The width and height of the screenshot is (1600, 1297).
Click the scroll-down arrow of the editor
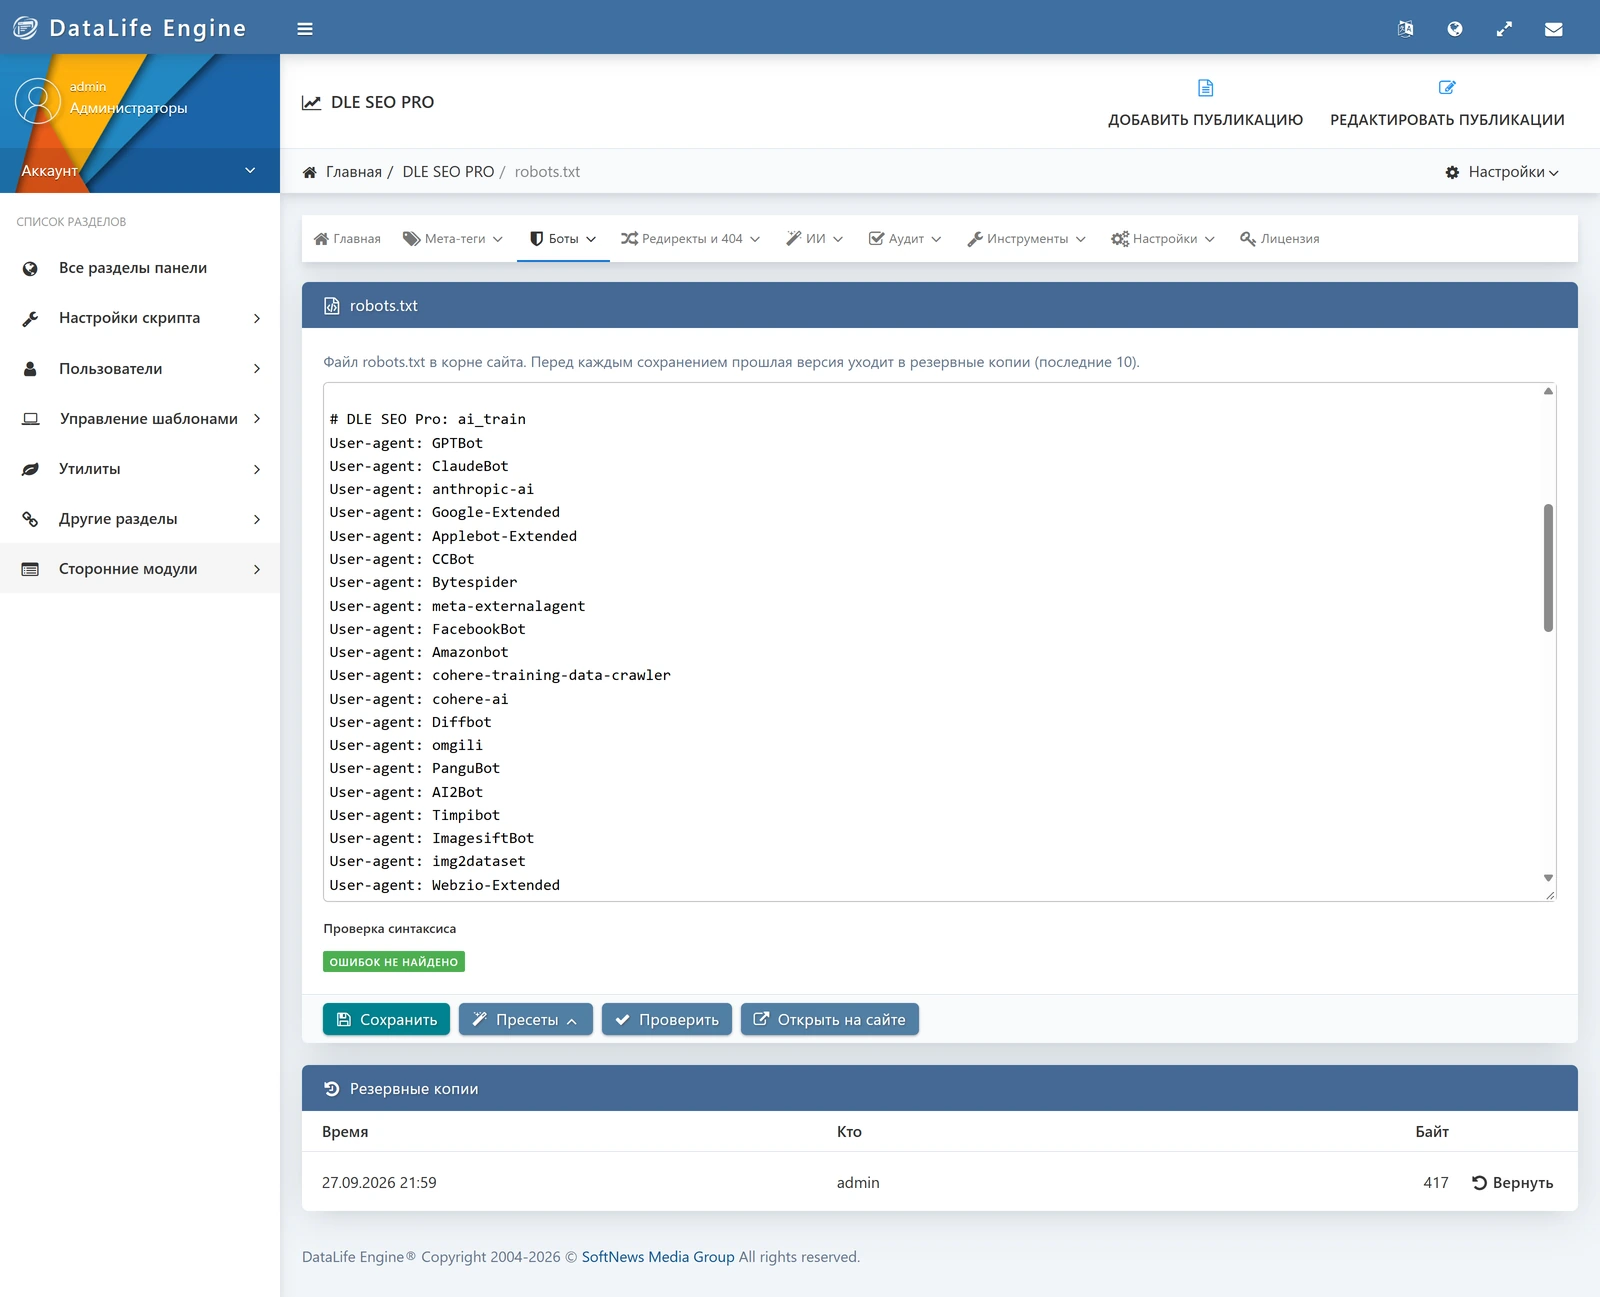pyautogui.click(x=1548, y=878)
